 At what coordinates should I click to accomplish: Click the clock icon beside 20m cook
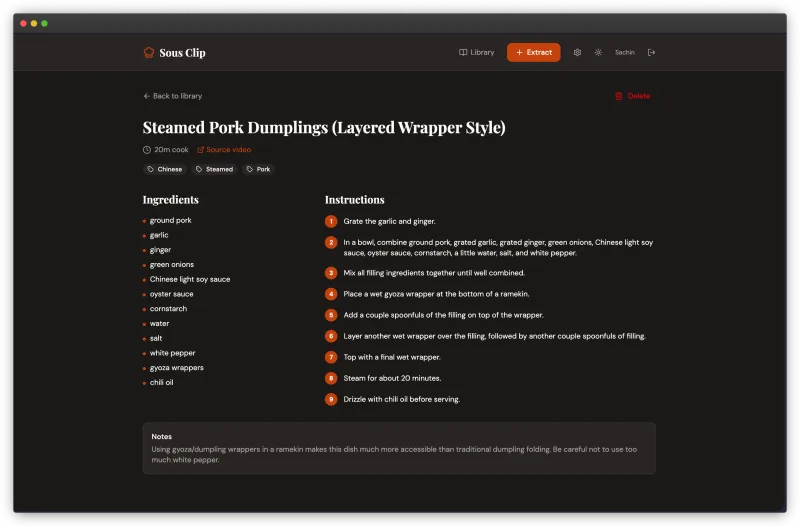147,149
